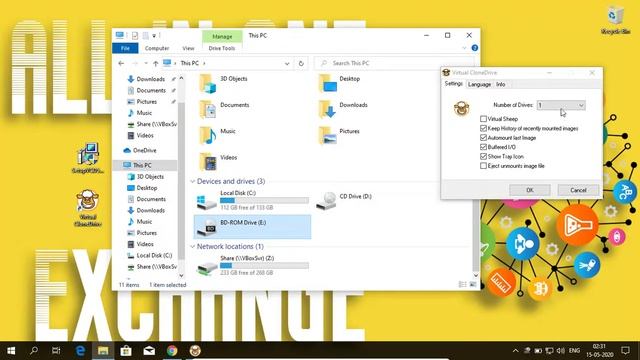
Task: Open the Downloads folder in main pane
Action: pyautogui.click(x=327, y=110)
